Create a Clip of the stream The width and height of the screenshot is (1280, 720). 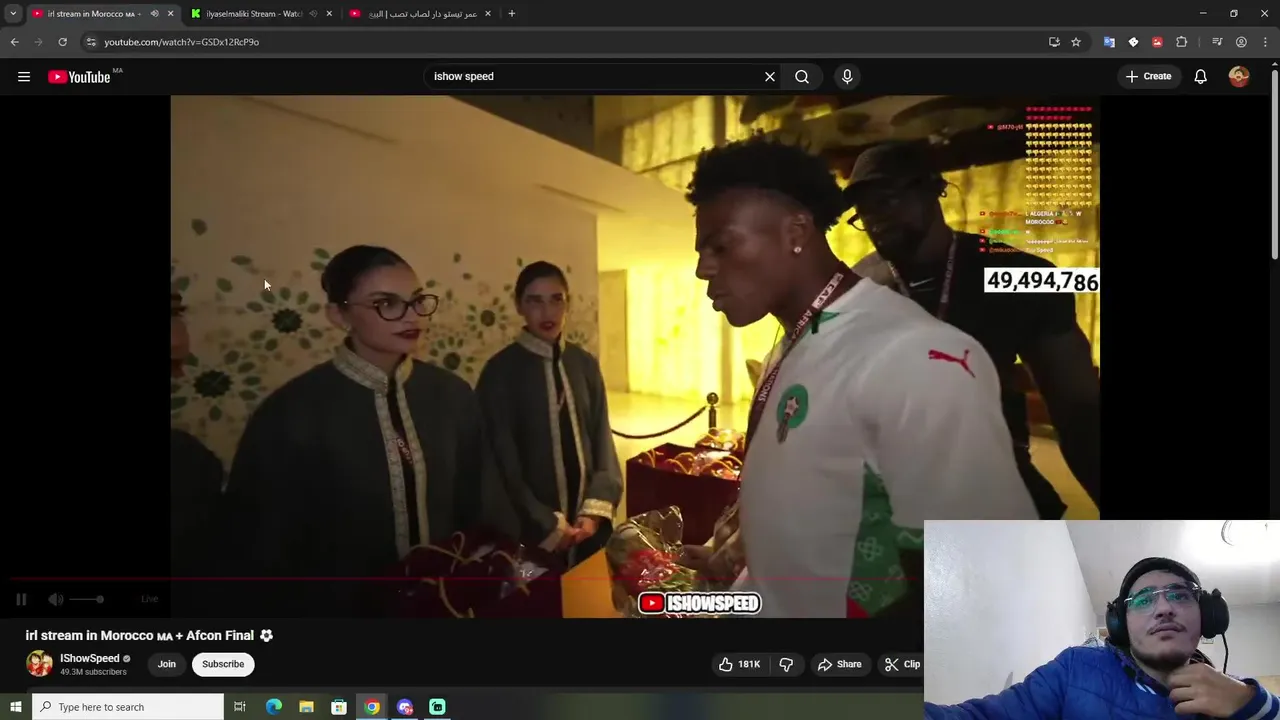tap(903, 664)
